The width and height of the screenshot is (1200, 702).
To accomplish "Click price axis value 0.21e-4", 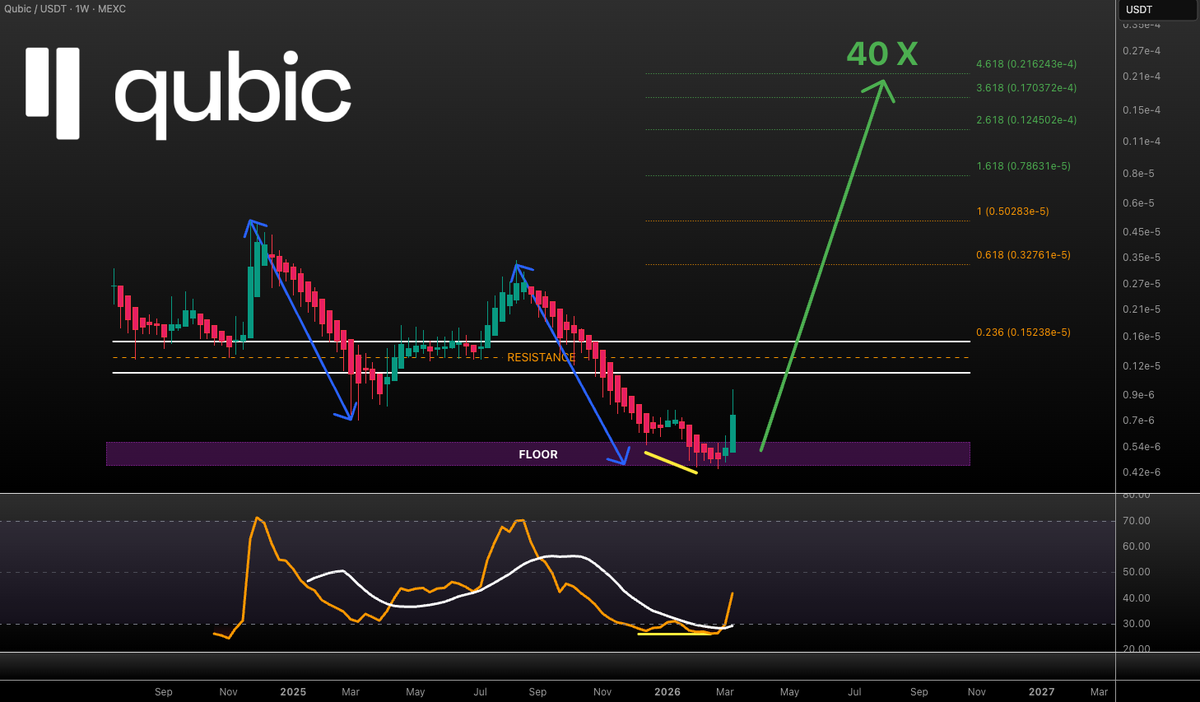I will (1143, 76).
